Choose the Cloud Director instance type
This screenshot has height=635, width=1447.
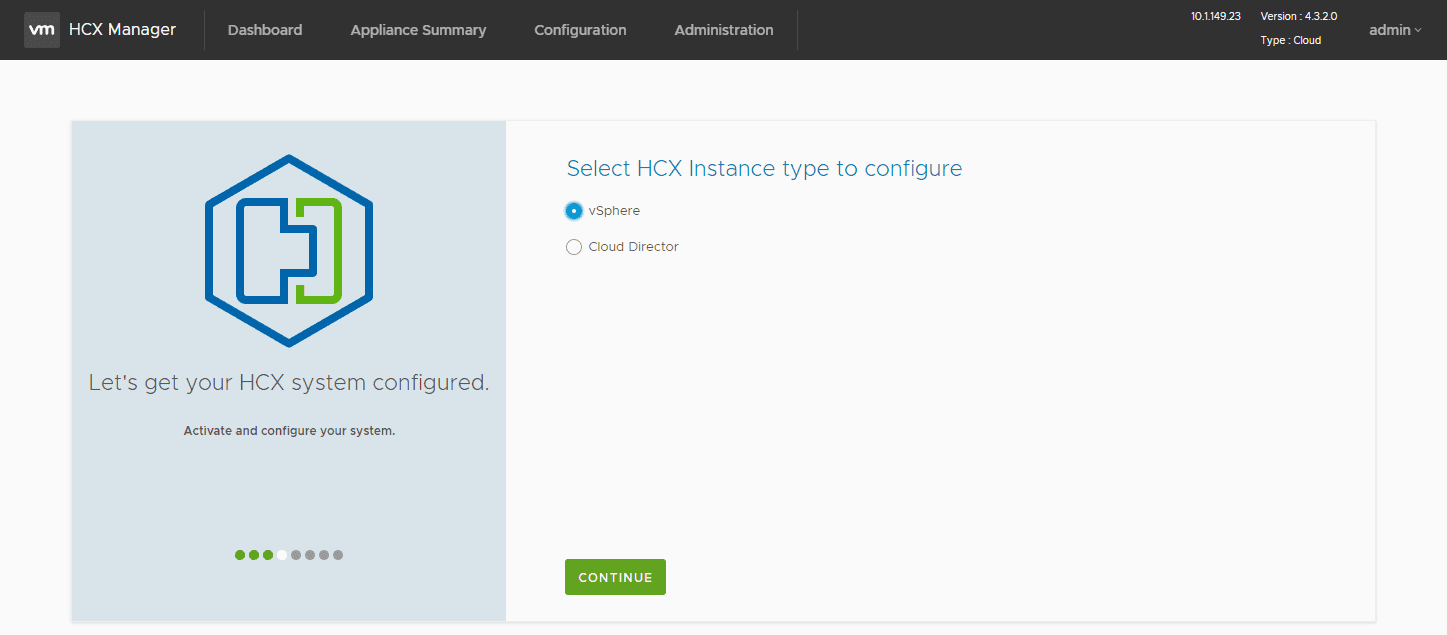tap(574, 247)
